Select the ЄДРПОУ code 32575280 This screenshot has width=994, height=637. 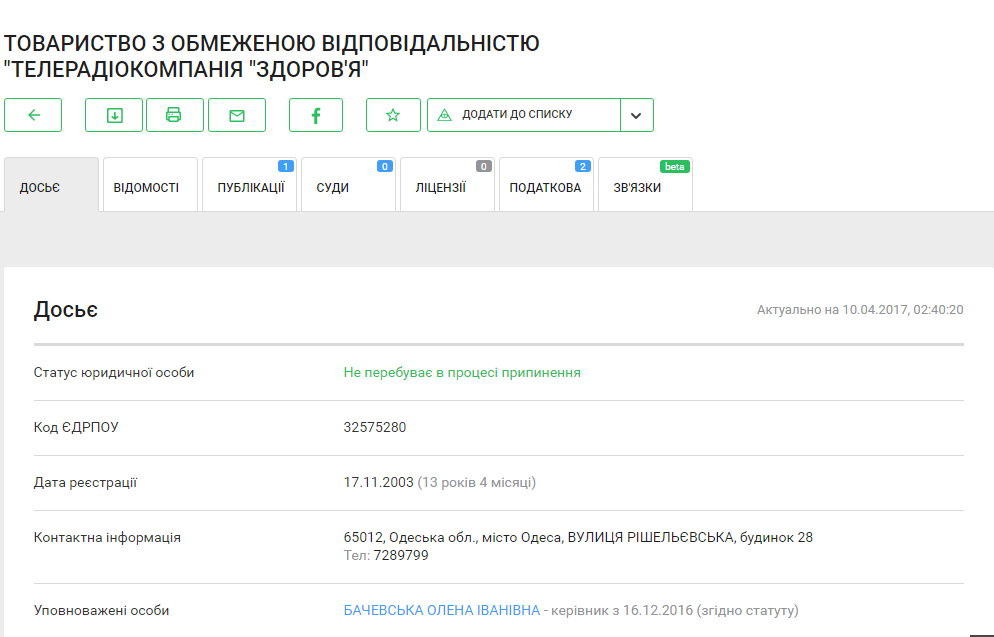tap(375, 427)
